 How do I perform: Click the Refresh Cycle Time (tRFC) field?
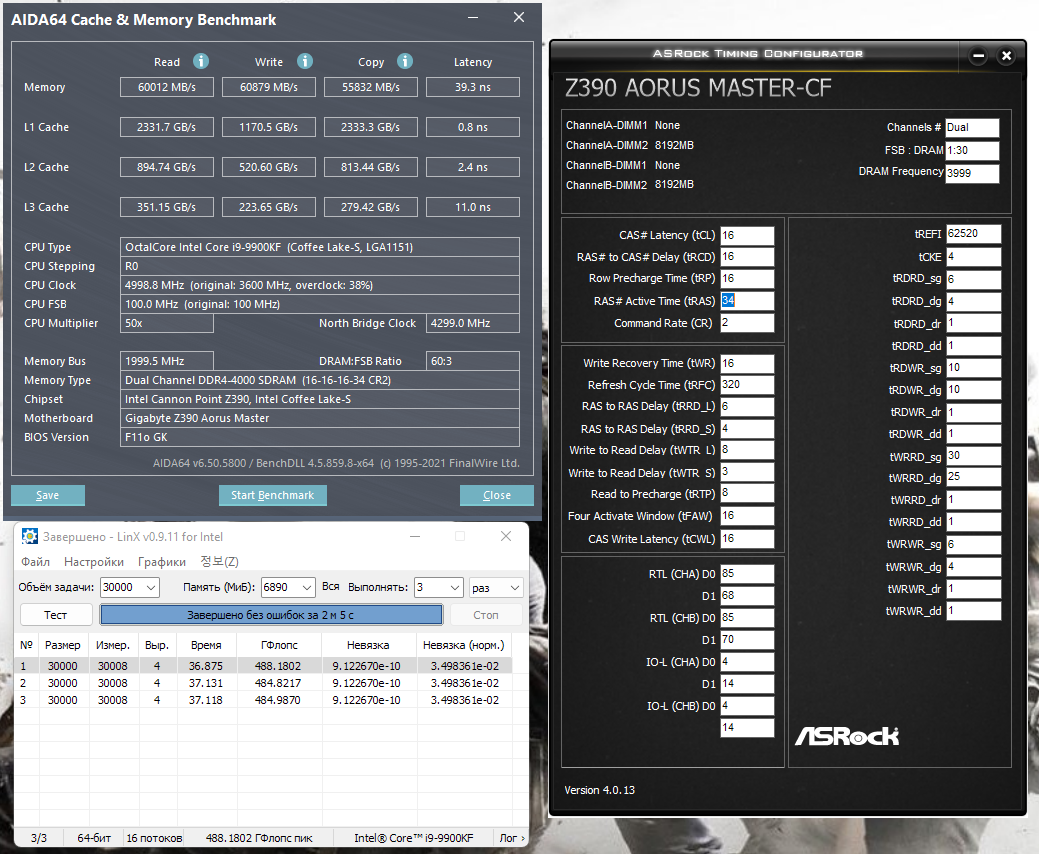click(747, 384)
